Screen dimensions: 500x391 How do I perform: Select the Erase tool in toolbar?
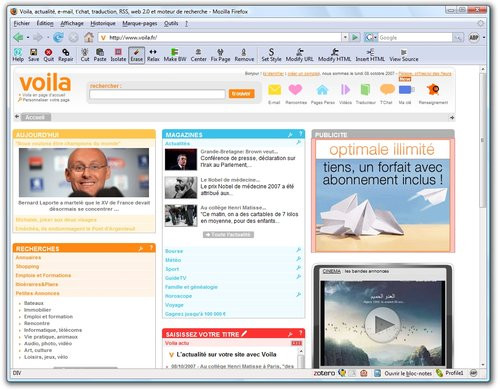tap(137, 55)
